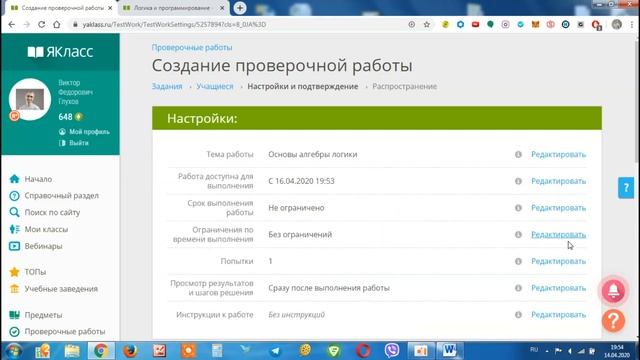Open Мой профиль
Image resolution: width=640 pixels, height=360 pixels.
tap(89, 132)
